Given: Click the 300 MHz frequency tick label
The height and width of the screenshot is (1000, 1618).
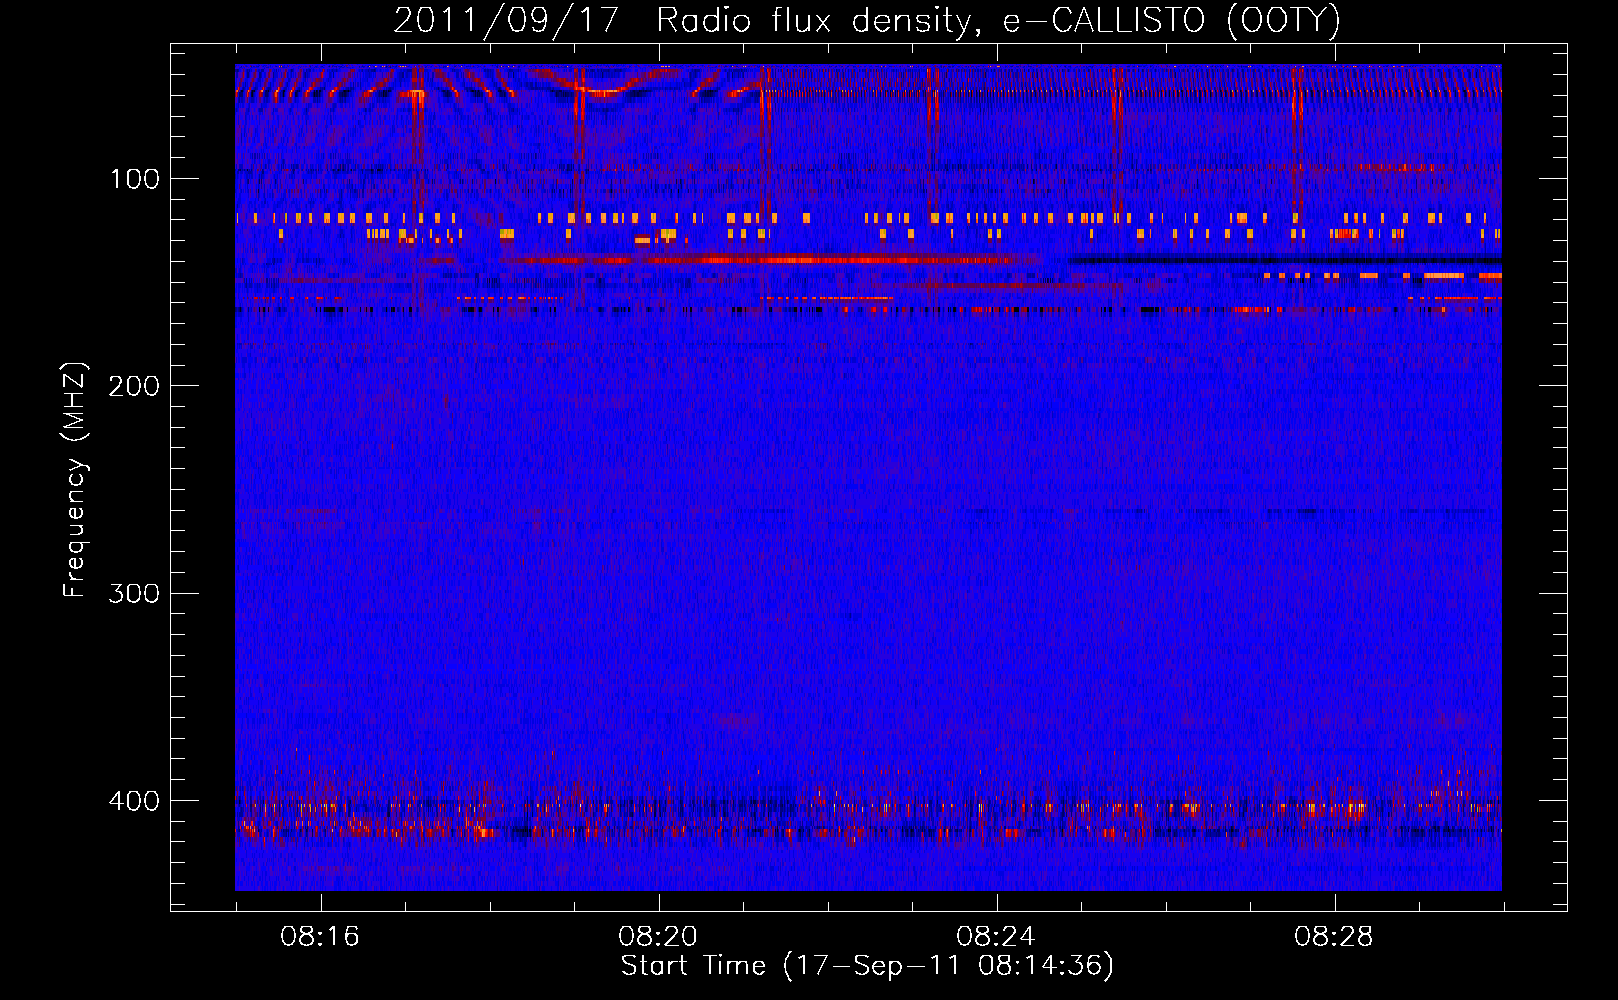Looking at the screenshot, I should pyautogui.click(x=134, y=593).
